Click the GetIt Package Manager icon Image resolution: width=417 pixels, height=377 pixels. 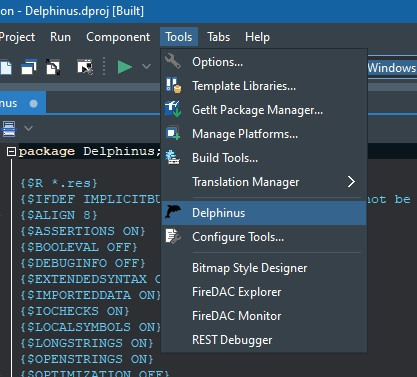click(x=173, y=109)
